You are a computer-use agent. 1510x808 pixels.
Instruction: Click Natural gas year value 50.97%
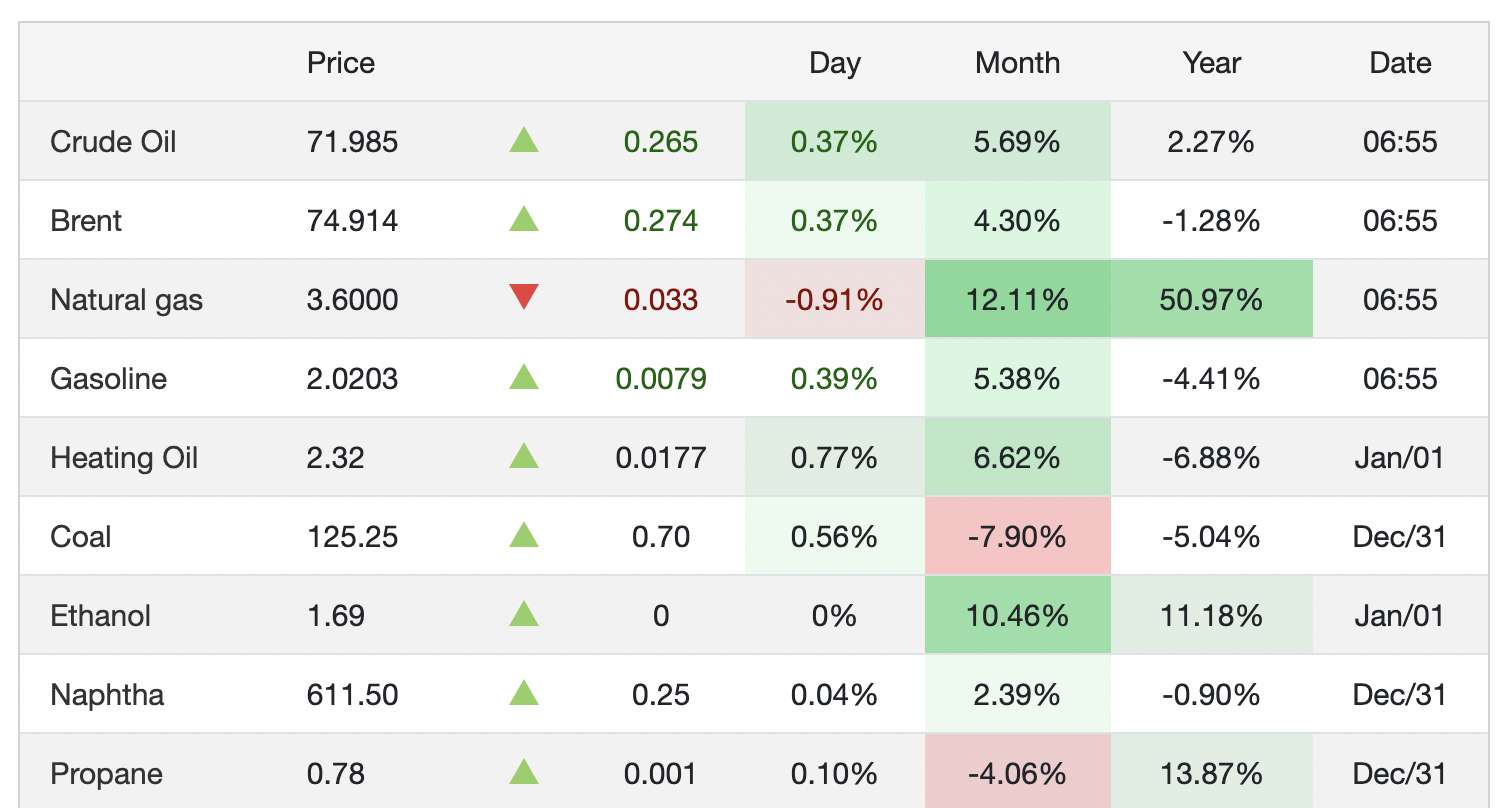coord(1211,300)
